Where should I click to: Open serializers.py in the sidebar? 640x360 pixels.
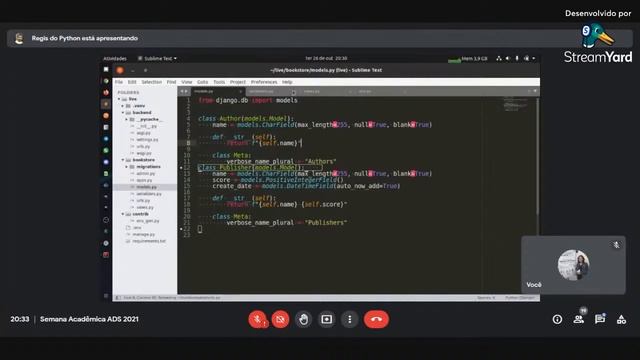[x=149, y=194]
